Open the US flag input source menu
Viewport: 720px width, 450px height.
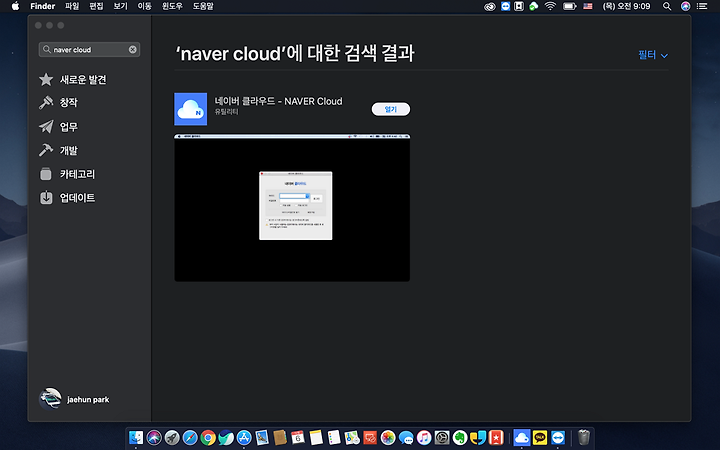(588, 6)
